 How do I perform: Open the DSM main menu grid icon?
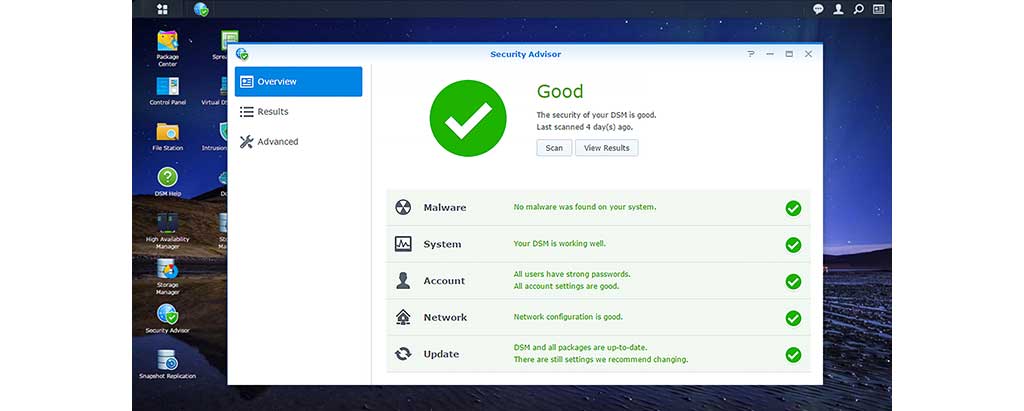(163, 9)
